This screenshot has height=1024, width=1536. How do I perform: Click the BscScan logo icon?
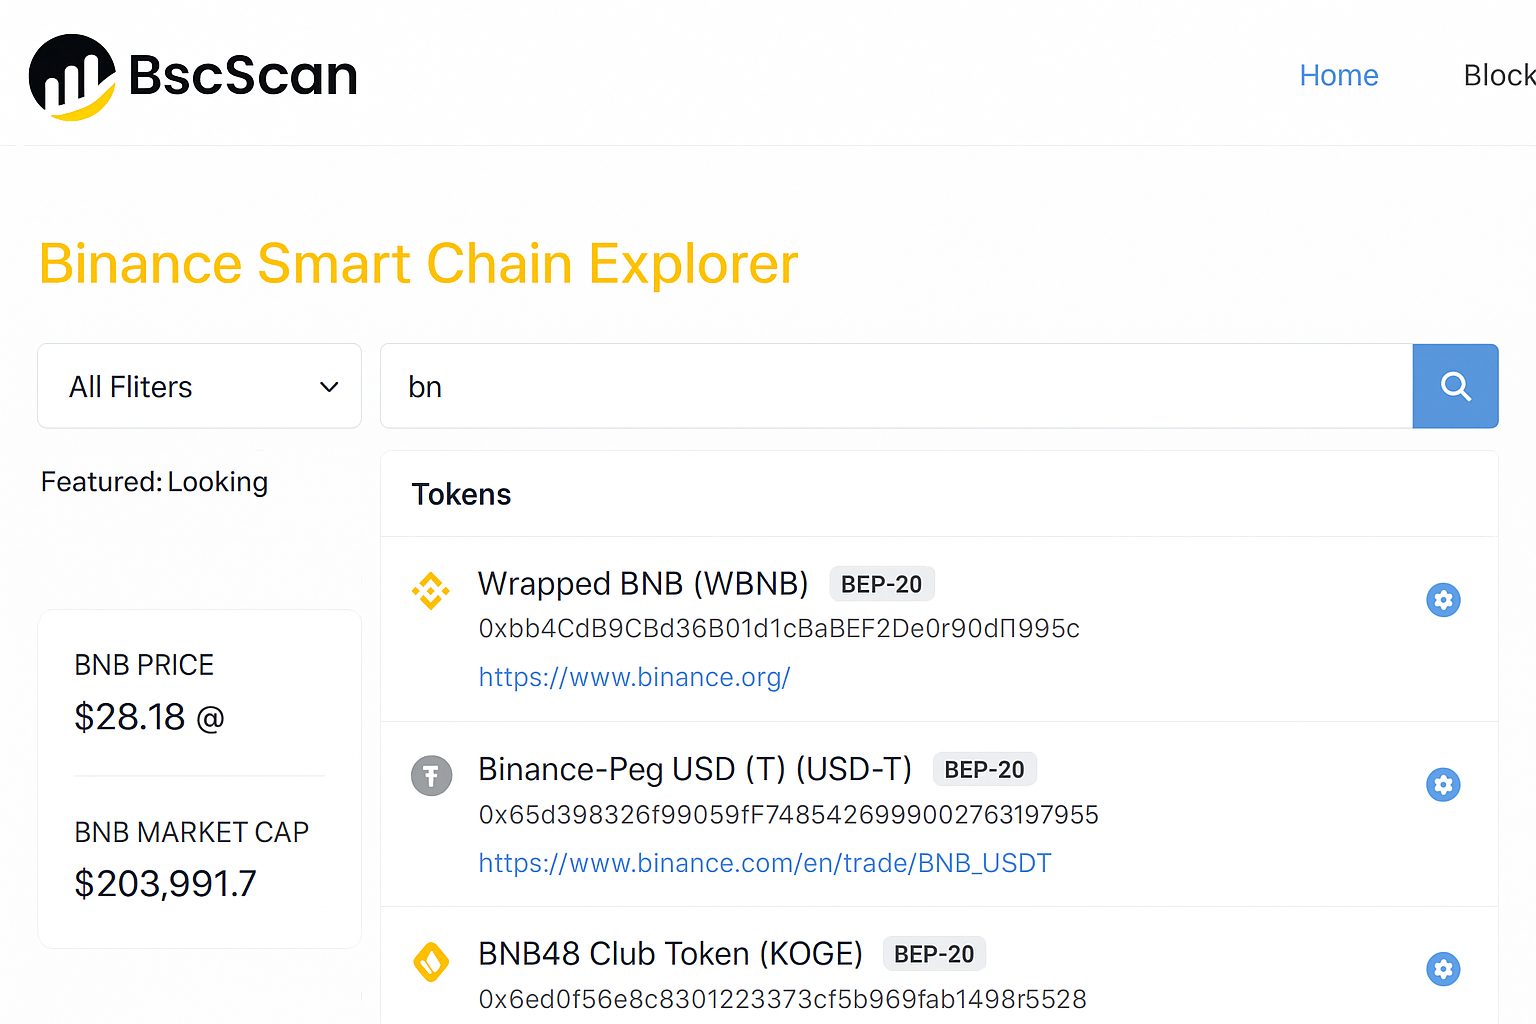72,77
